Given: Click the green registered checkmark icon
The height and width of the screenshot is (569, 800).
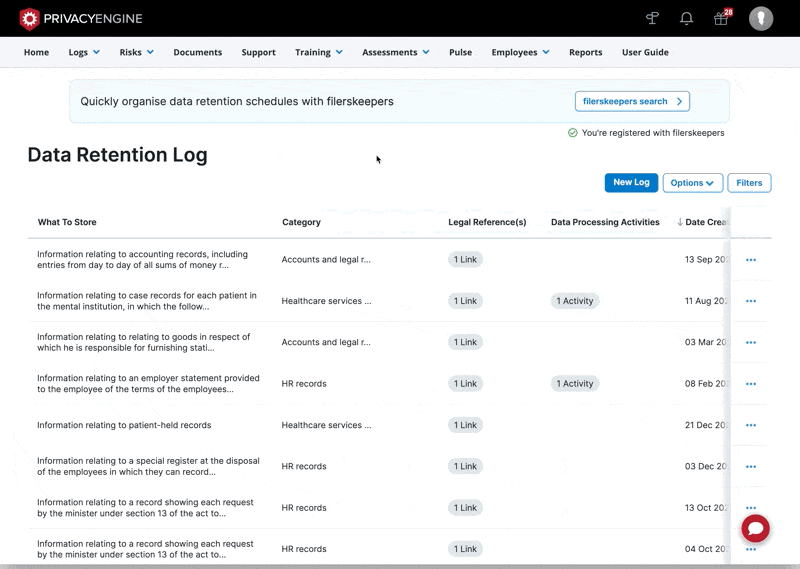Looking at the screenshot, I should pyautogui.click(x=572, y=133).
